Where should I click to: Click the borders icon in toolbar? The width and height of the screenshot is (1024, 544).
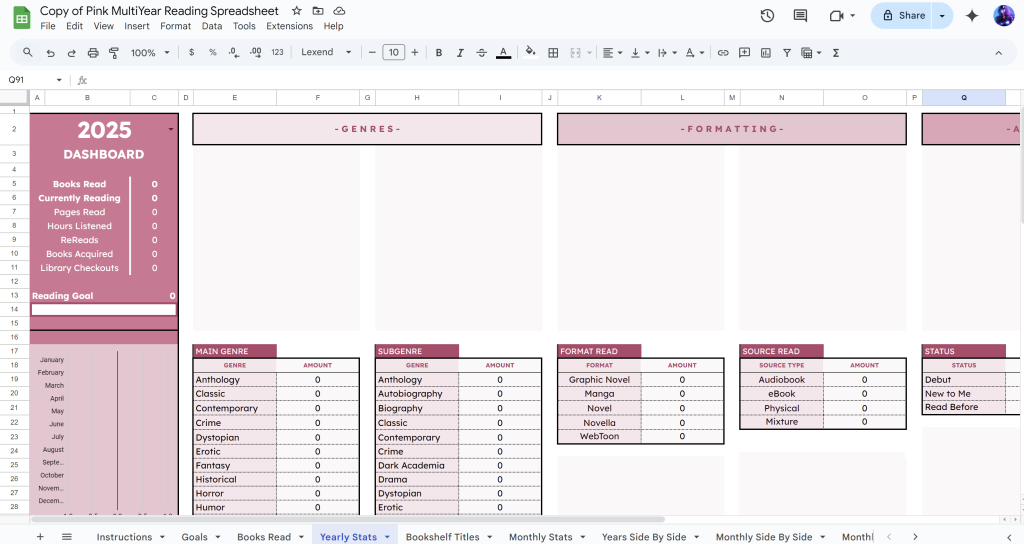pos(553,53)
